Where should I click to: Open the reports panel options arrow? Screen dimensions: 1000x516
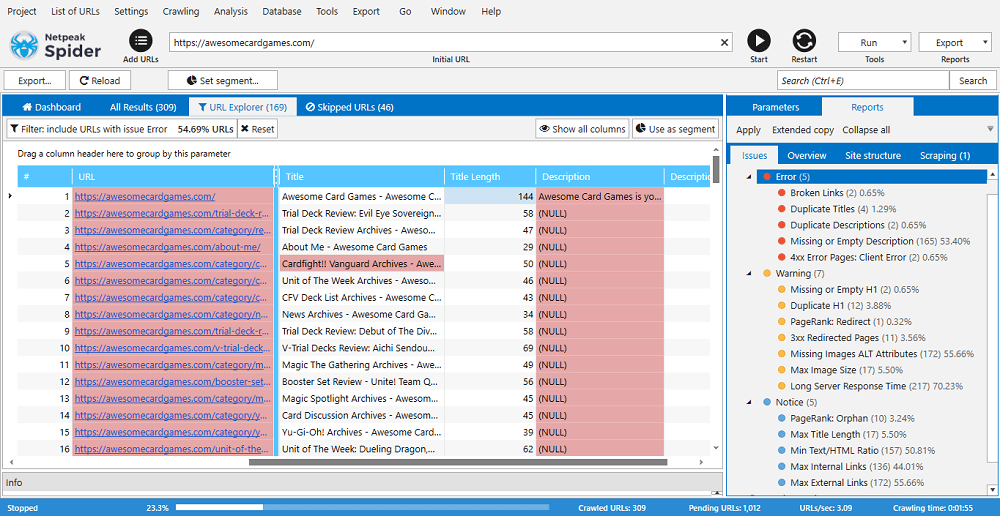coord(990,129)
